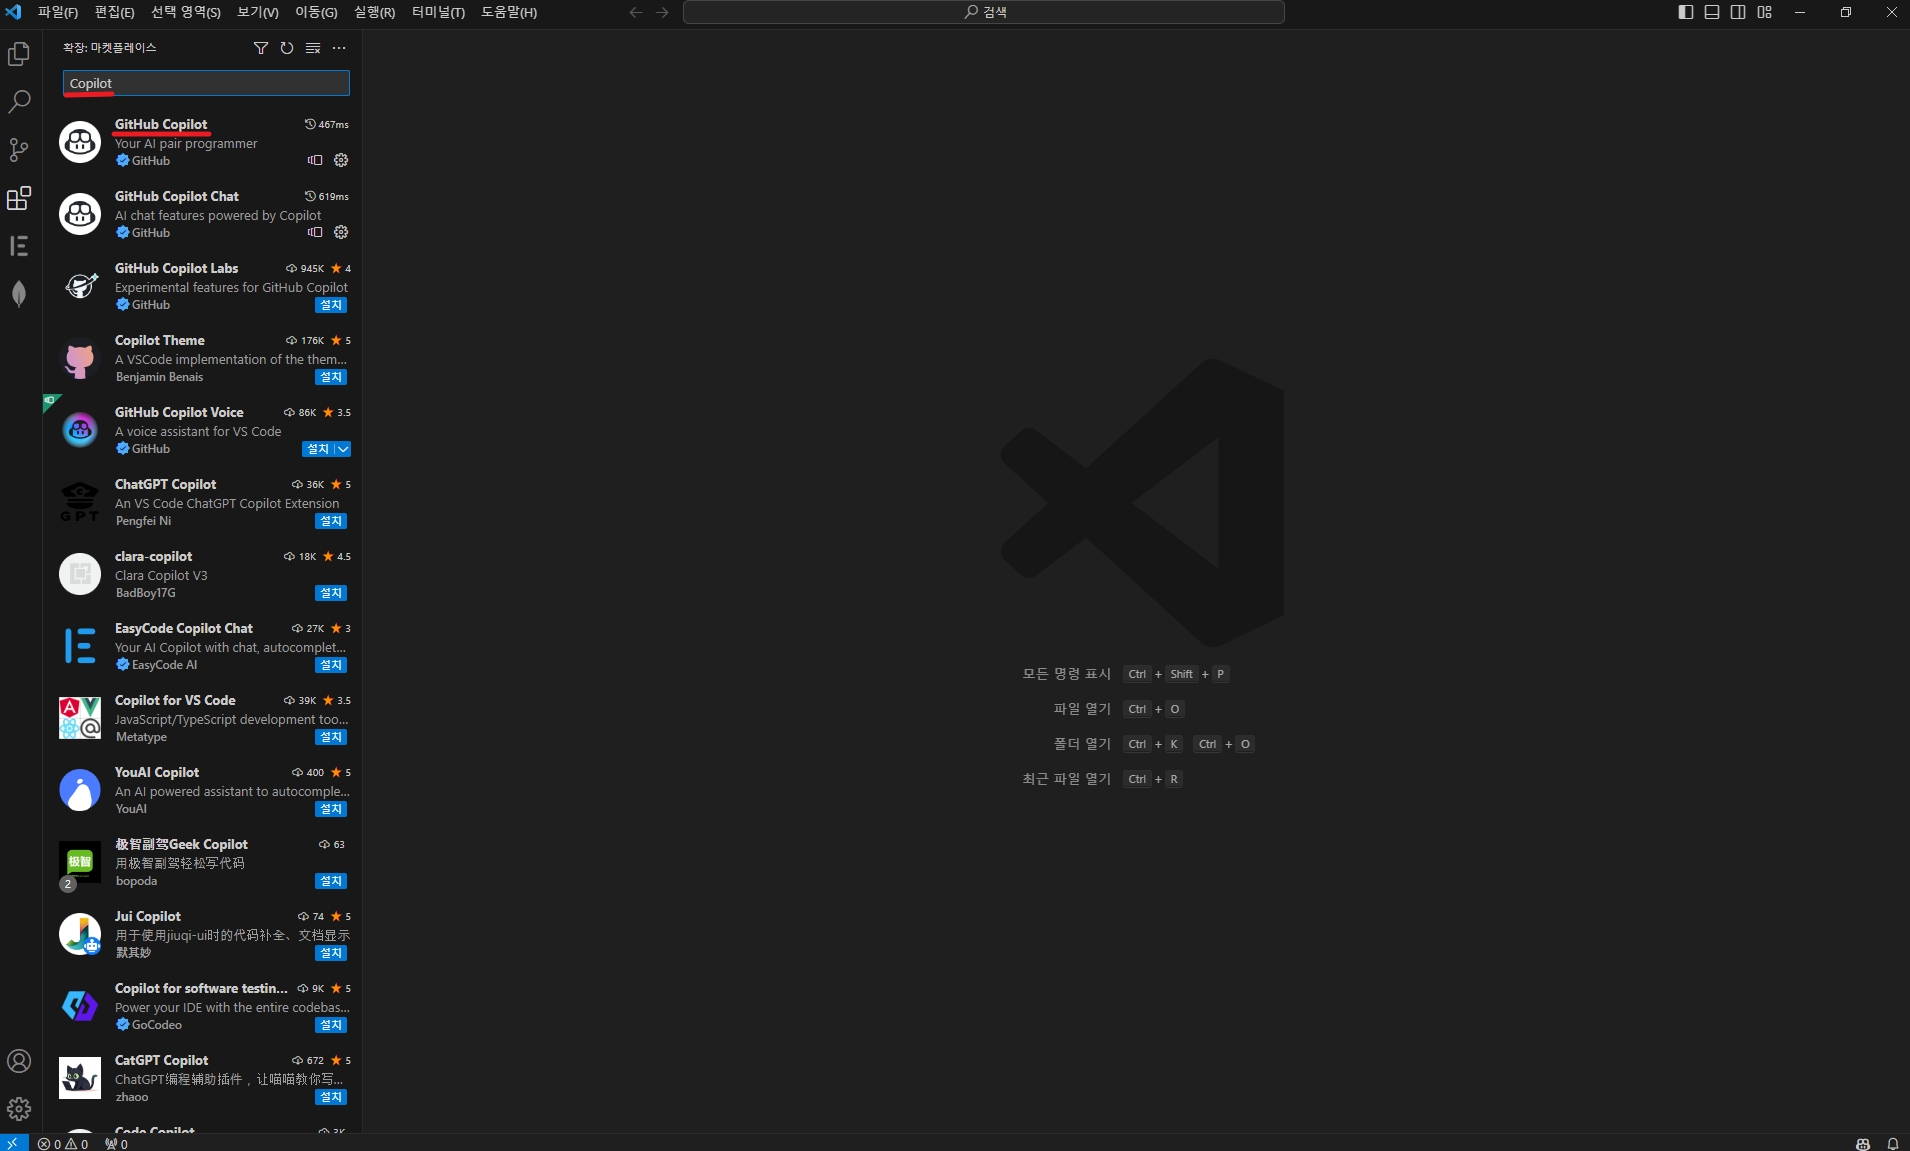This screenshot has height=1151, width=1910.
Task: Toggle the primary side bar
Action: [1686, 12]
